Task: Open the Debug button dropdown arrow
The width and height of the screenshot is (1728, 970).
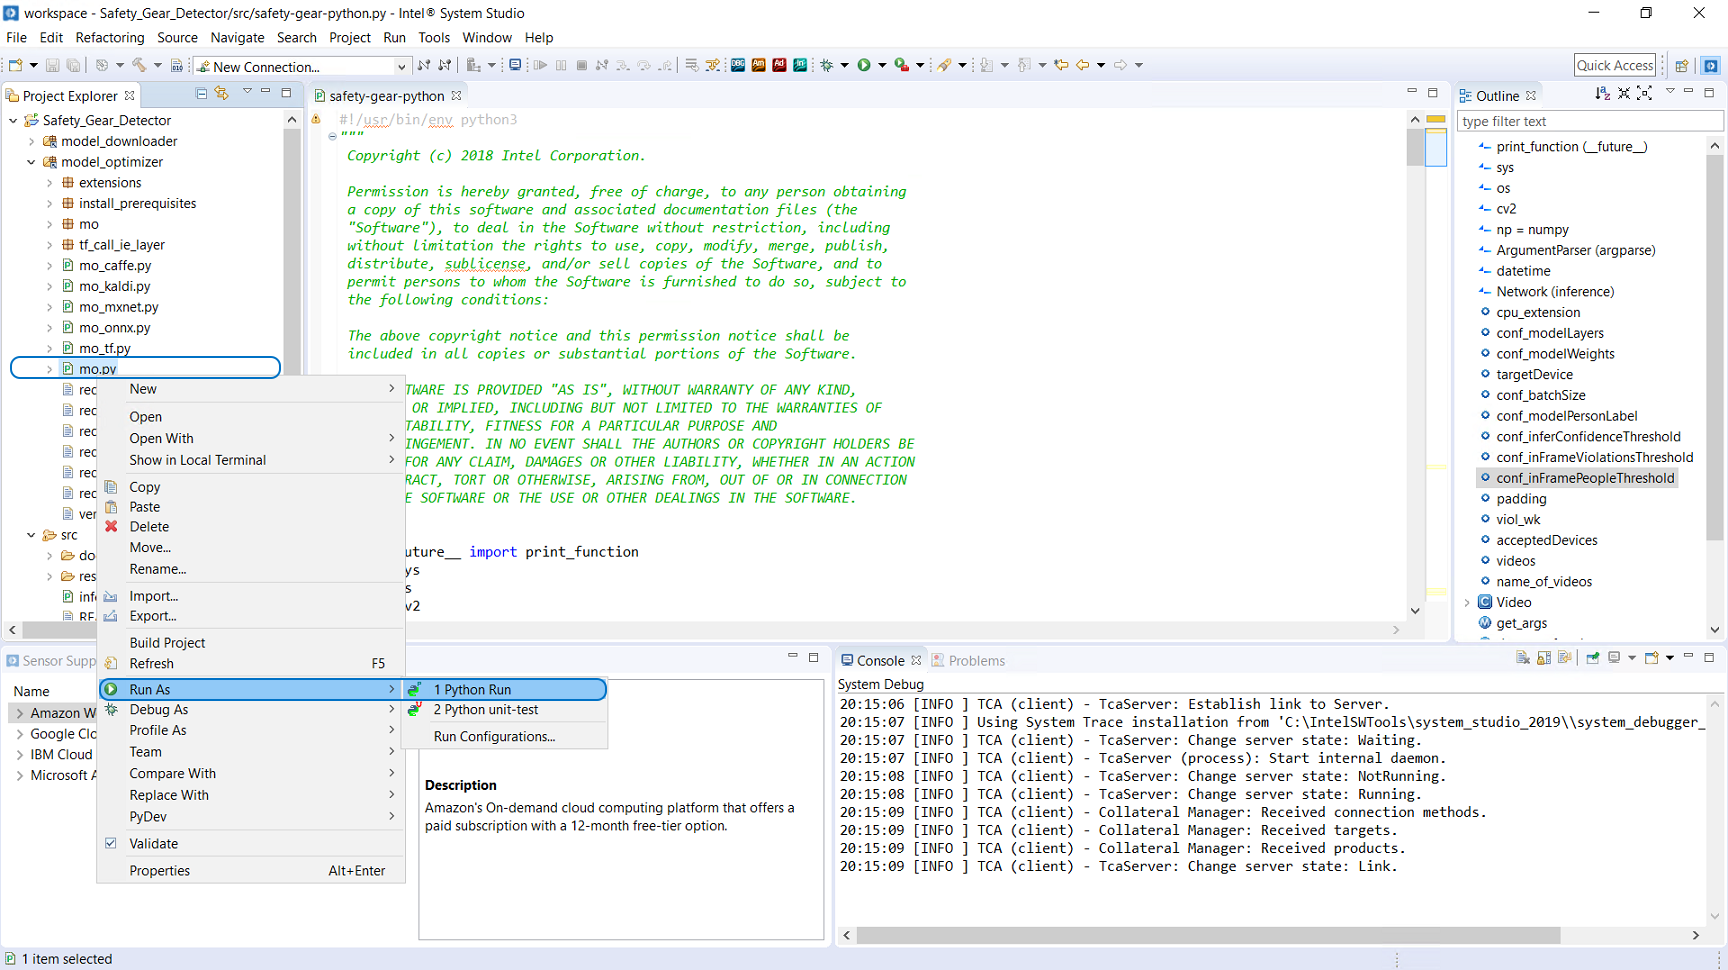Action: coord(845,65)
